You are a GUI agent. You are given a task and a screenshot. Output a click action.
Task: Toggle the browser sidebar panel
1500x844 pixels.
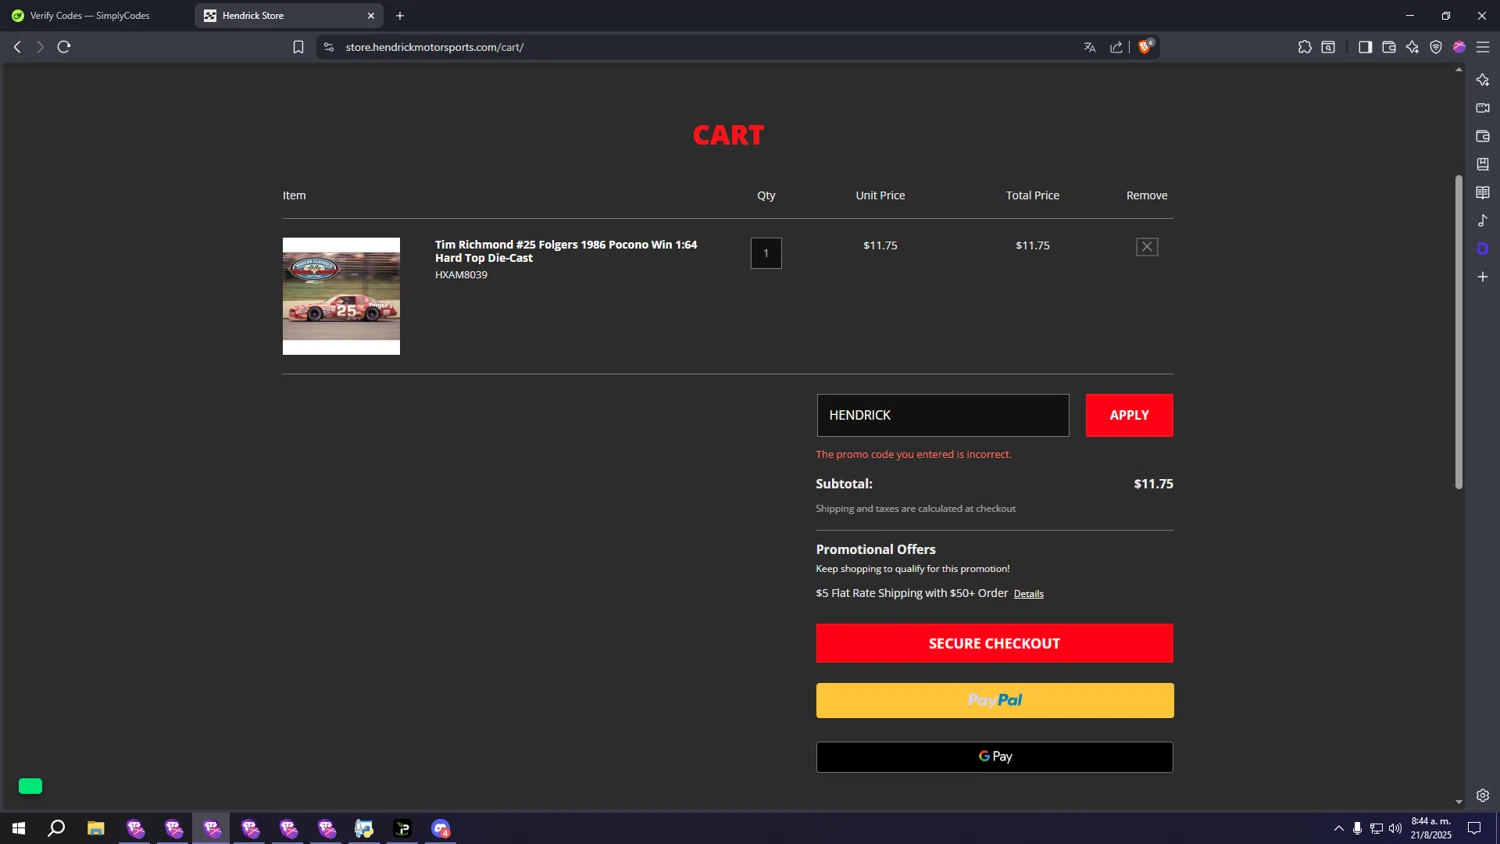(x=1365, y=47)
